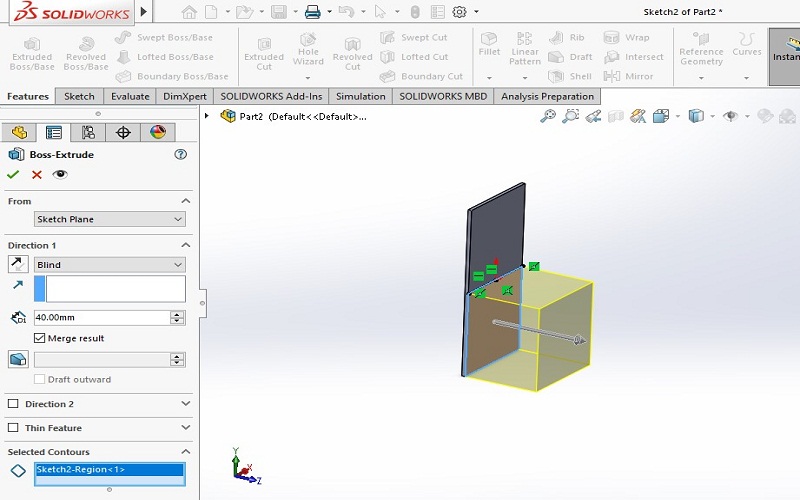Enable the Direction 2 checkbox
Screen dimensions: 800x500
coord(13,404)
